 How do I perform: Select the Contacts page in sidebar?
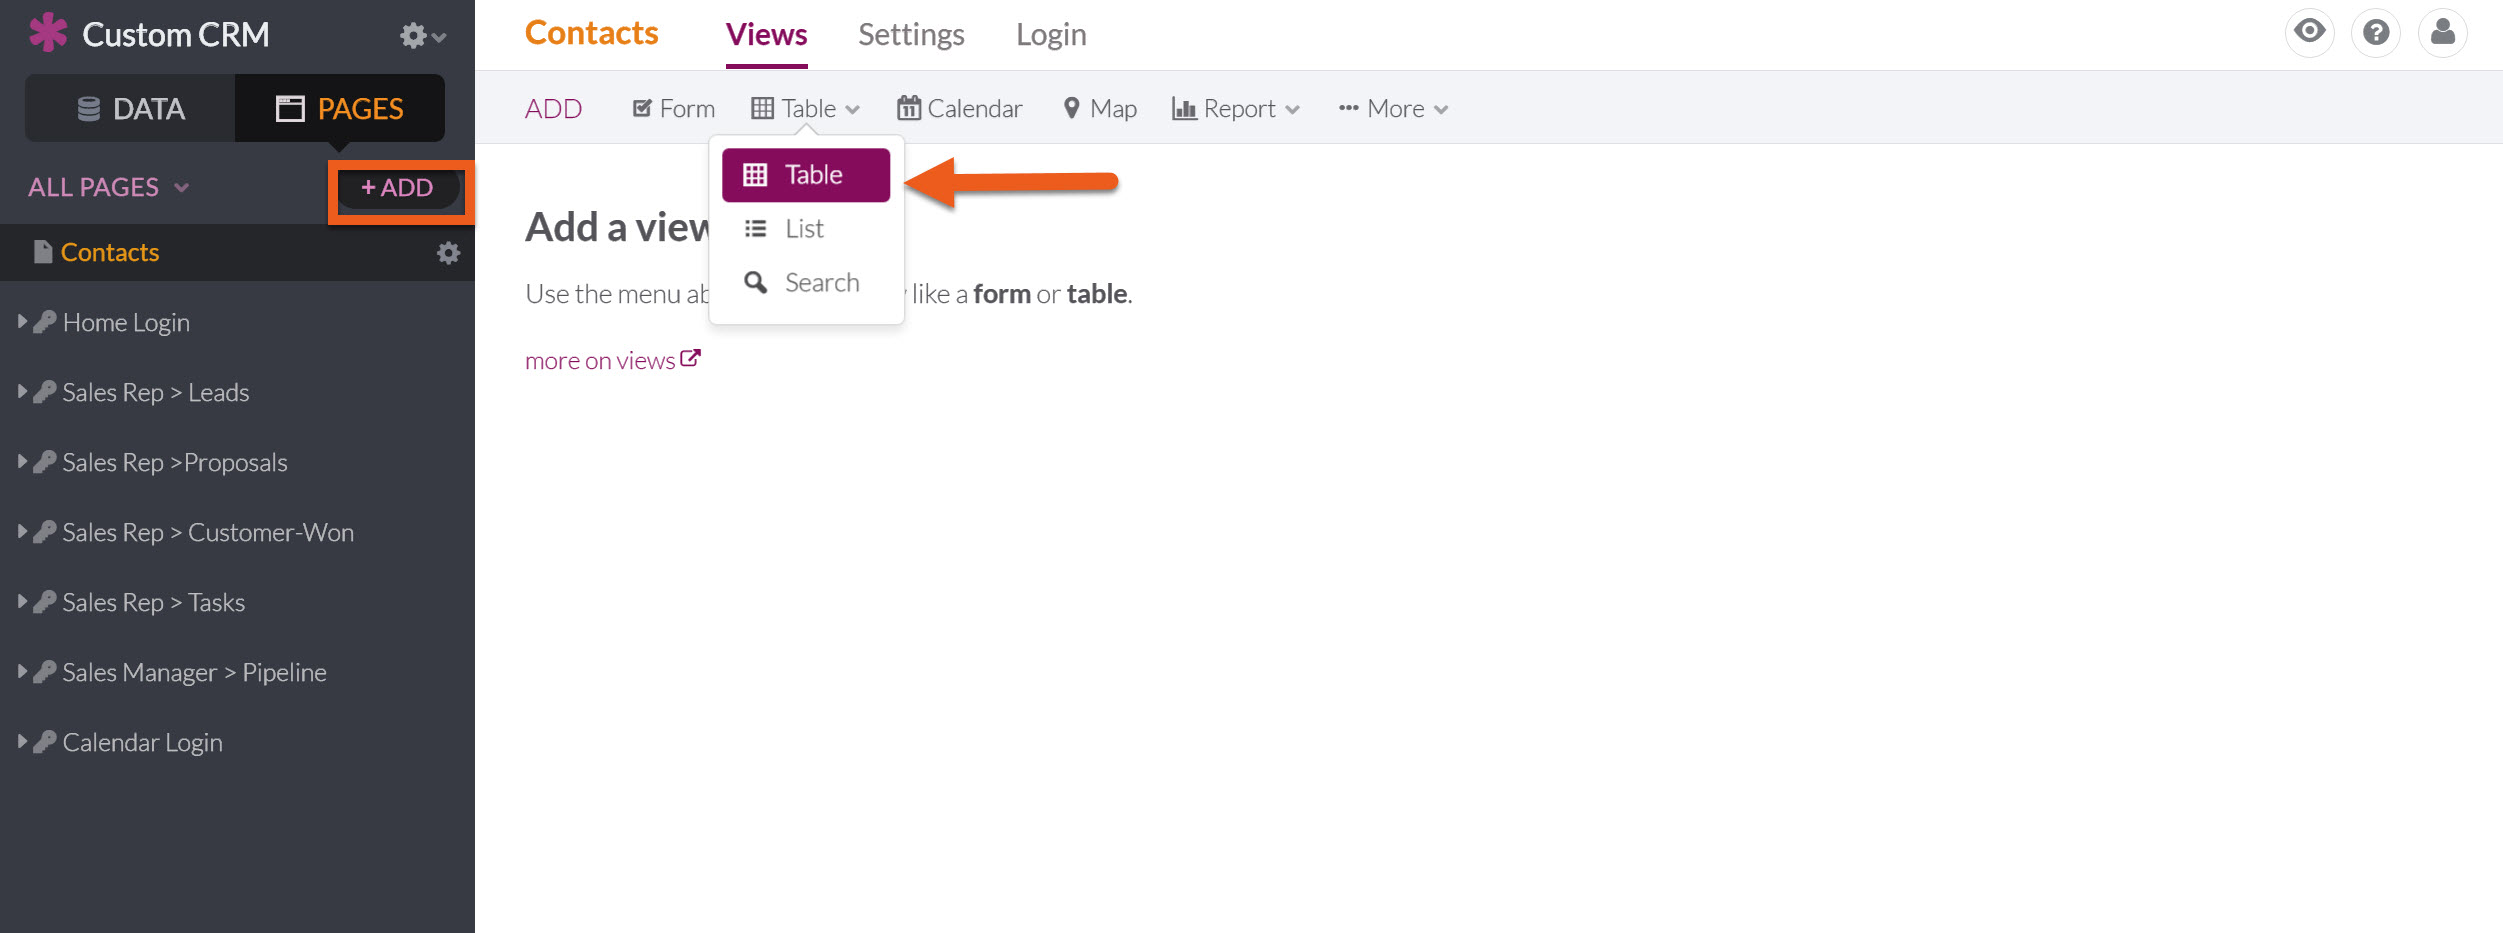tap(110, 252)
